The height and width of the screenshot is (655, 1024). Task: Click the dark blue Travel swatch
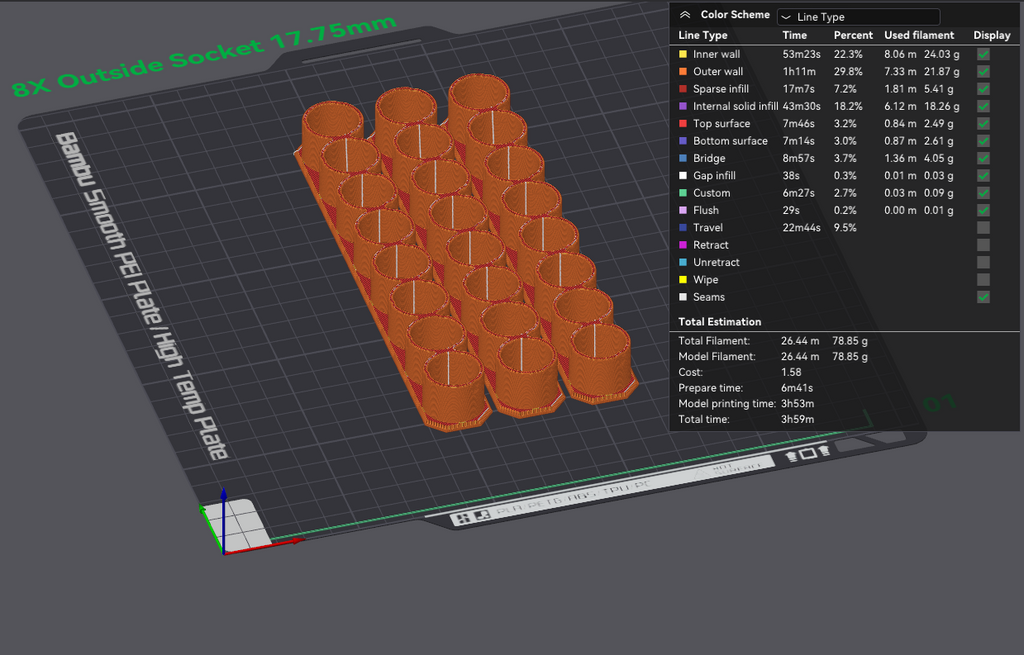683,227
